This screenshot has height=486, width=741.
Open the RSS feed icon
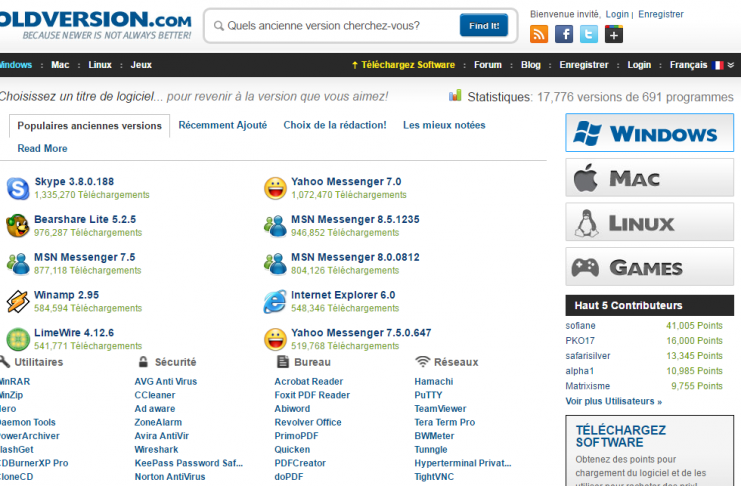[x=539, y=35]
